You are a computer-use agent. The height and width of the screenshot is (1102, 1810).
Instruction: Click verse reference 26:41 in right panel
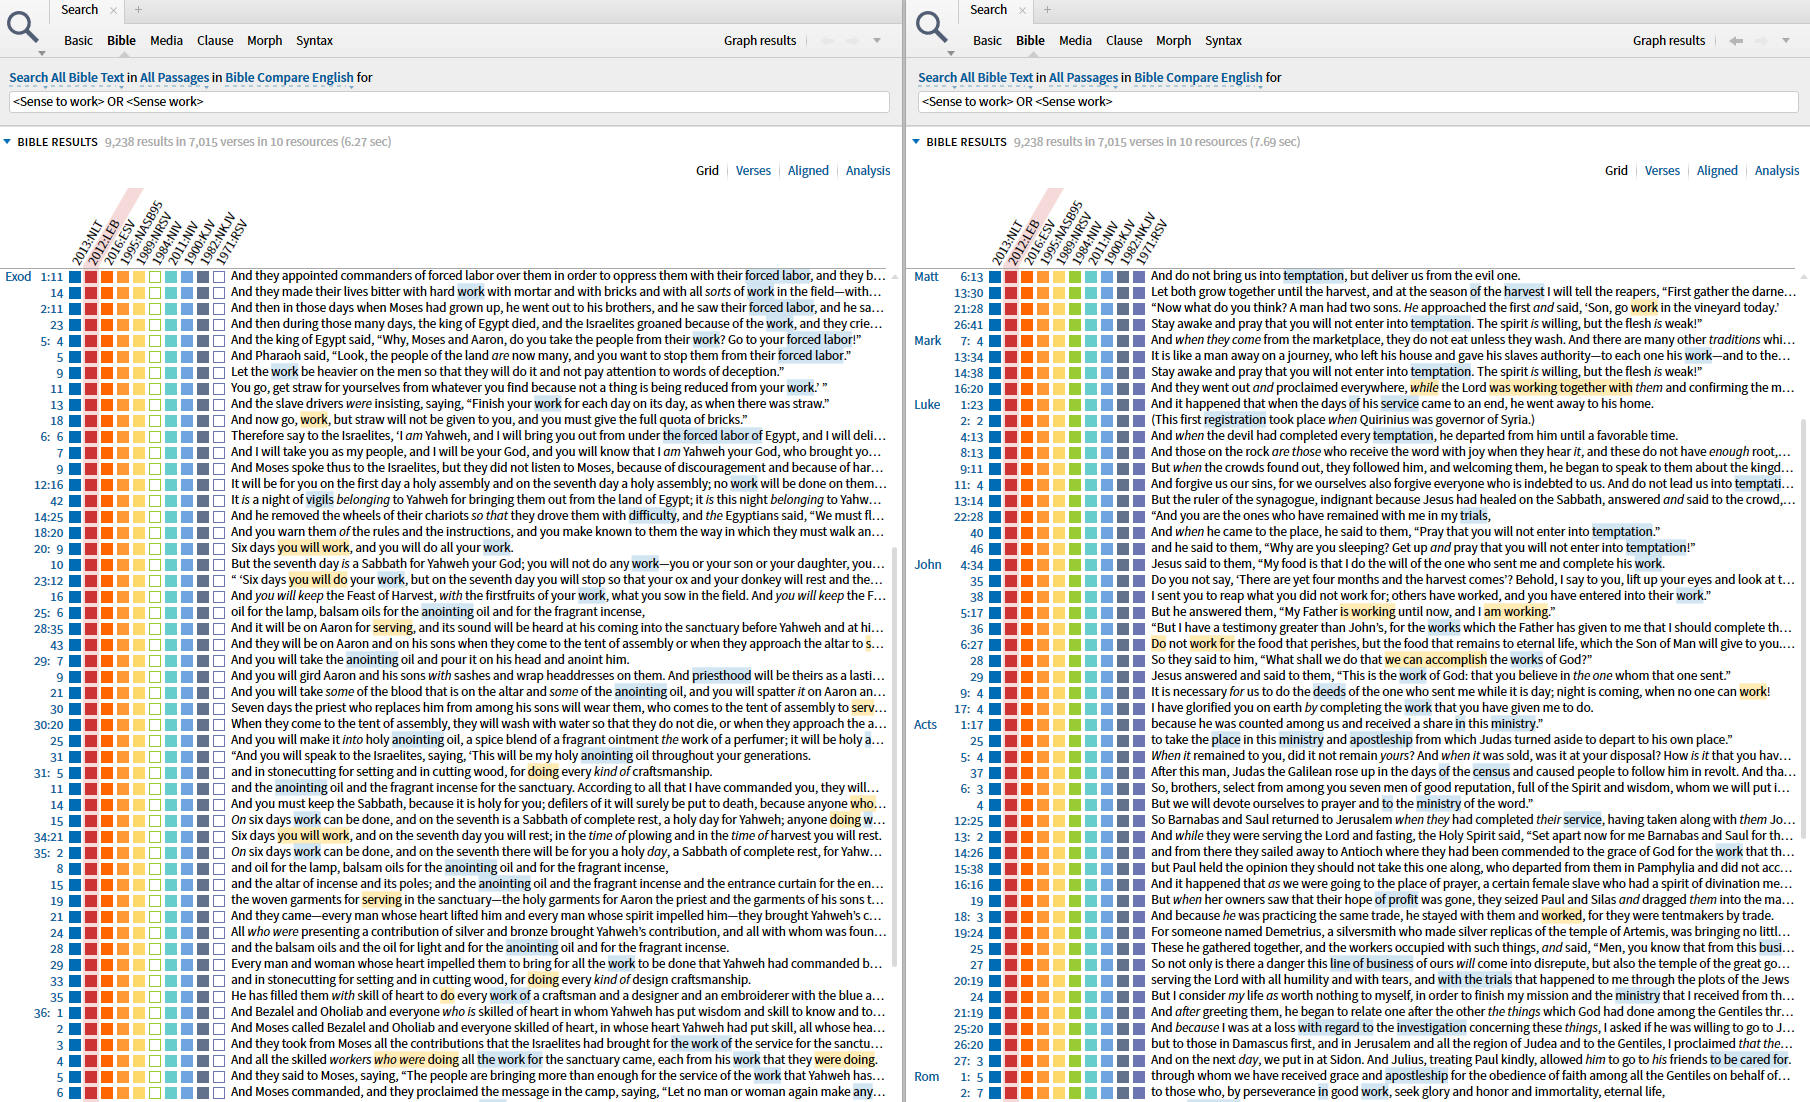coord(969,325)
